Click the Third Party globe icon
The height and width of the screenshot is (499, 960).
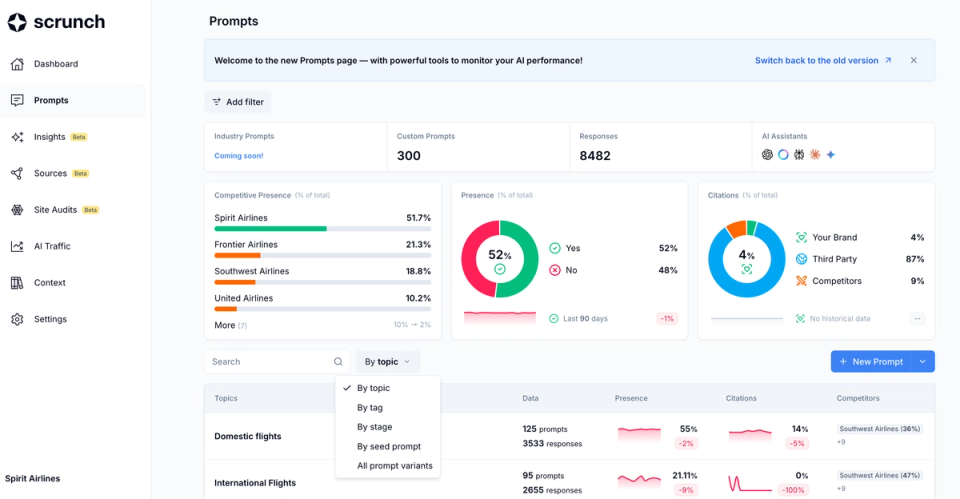tap(801, 259)
